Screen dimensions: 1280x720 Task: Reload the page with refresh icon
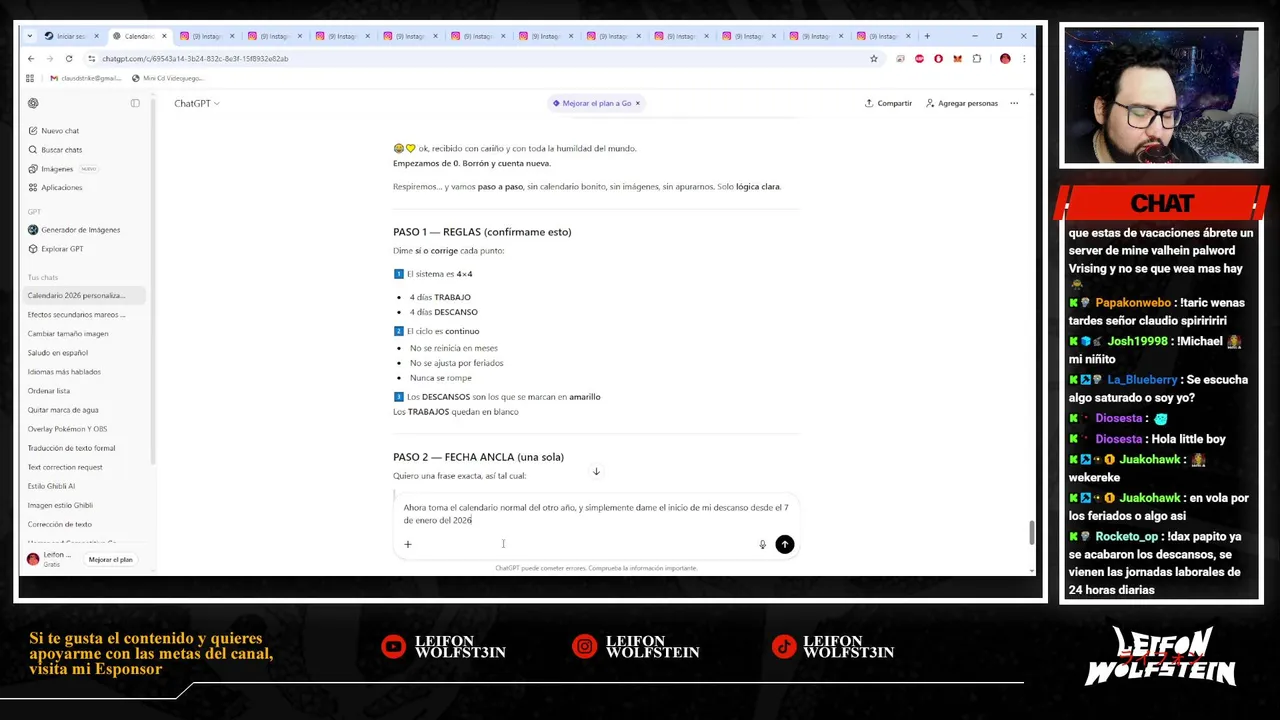(69, 59)
